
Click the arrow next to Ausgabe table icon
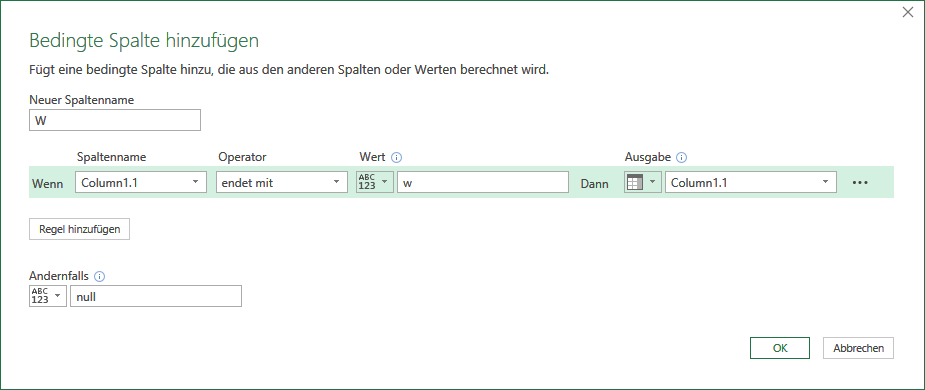[652, 182]
